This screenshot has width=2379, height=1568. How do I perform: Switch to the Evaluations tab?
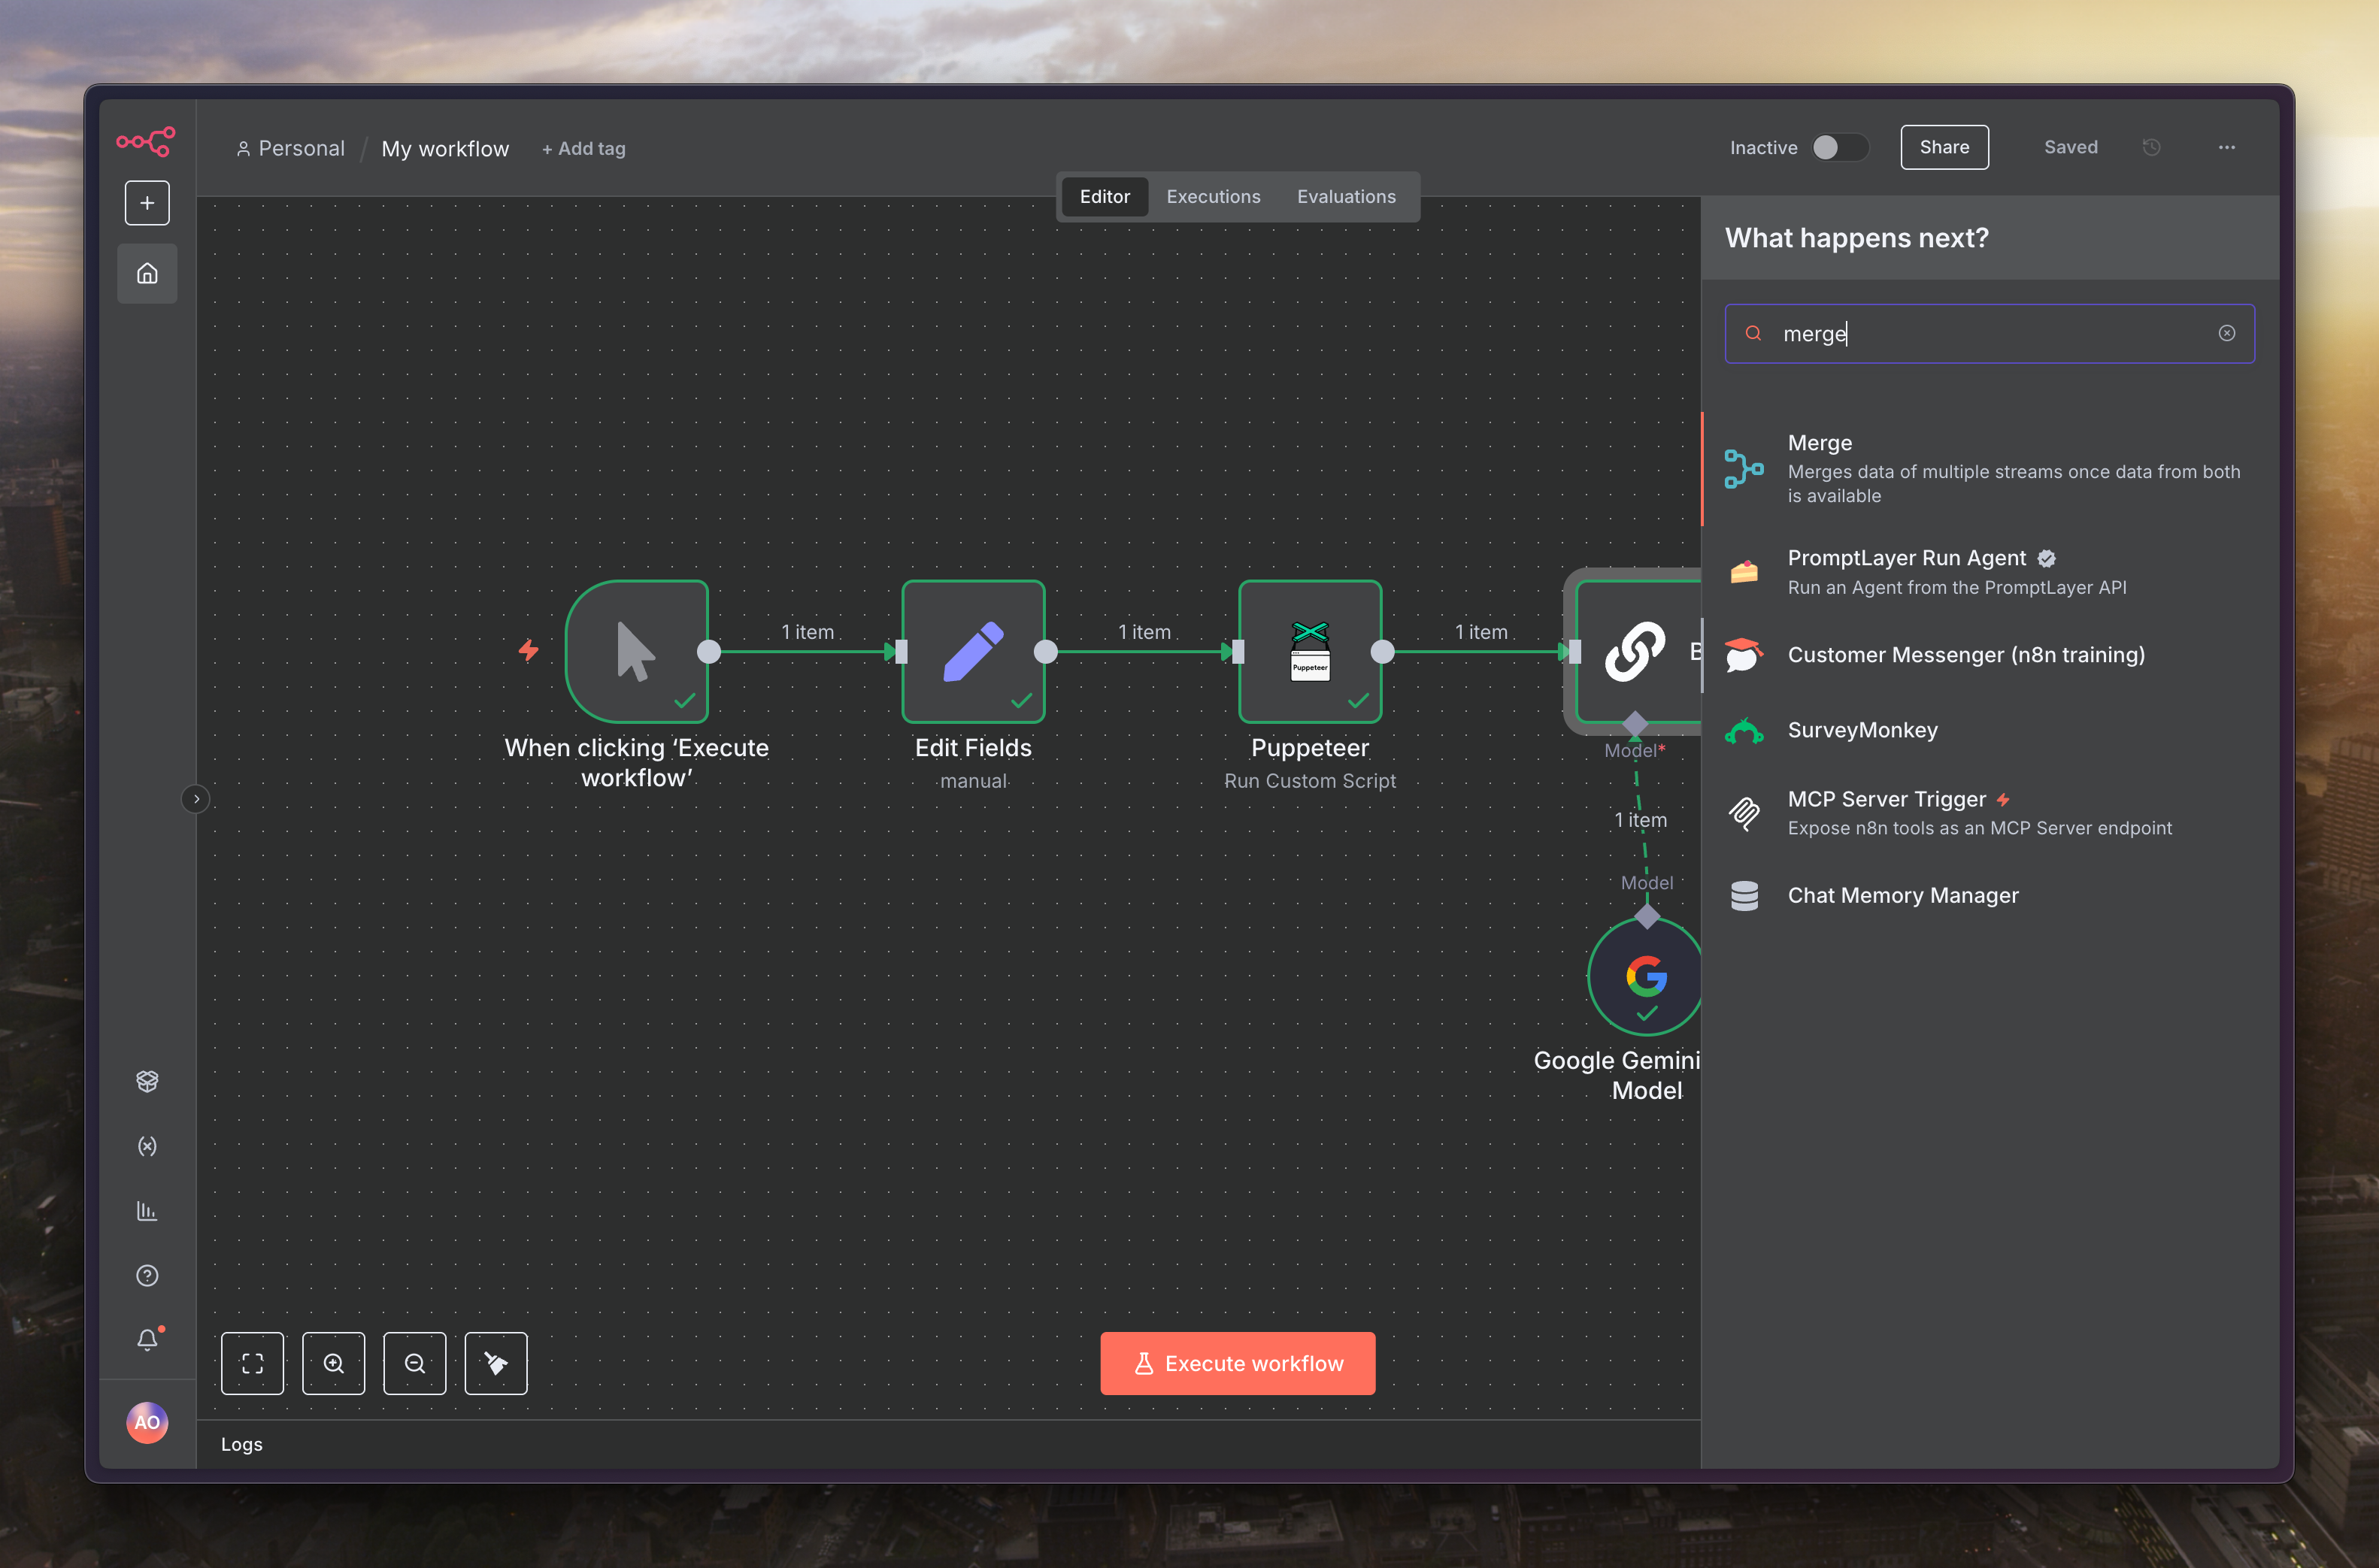pyautogui.click(x=1346, y=196)
